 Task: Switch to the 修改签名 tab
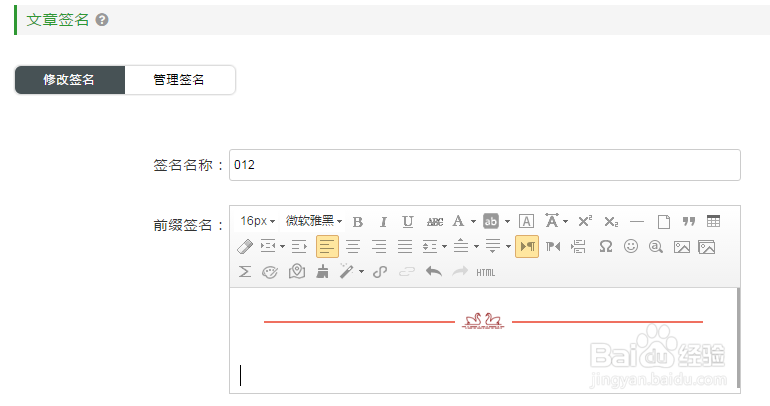pyautogui.click(x=70, y=80)
